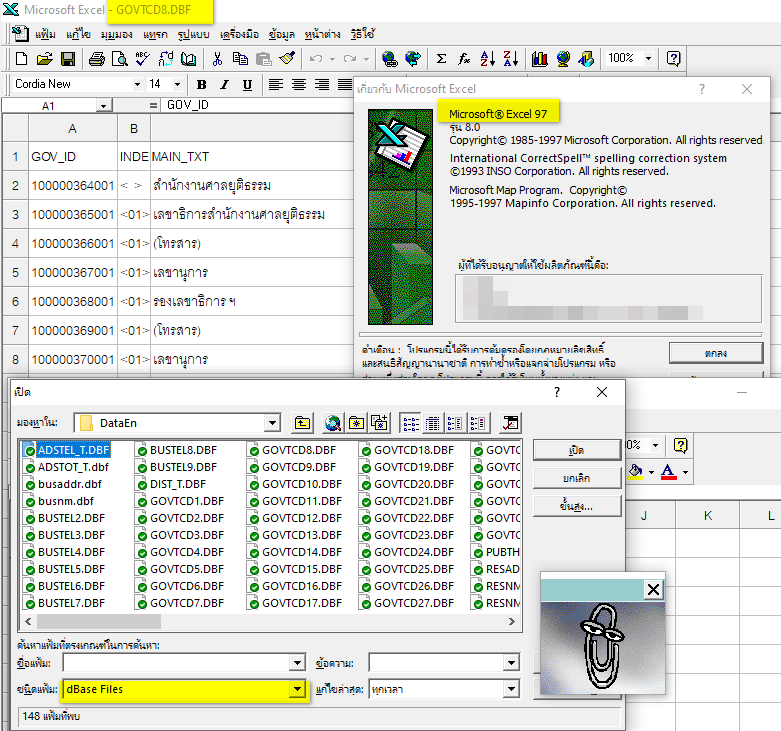
Task: Expand the font size 14 dropdown
Action: click(177, 85)
